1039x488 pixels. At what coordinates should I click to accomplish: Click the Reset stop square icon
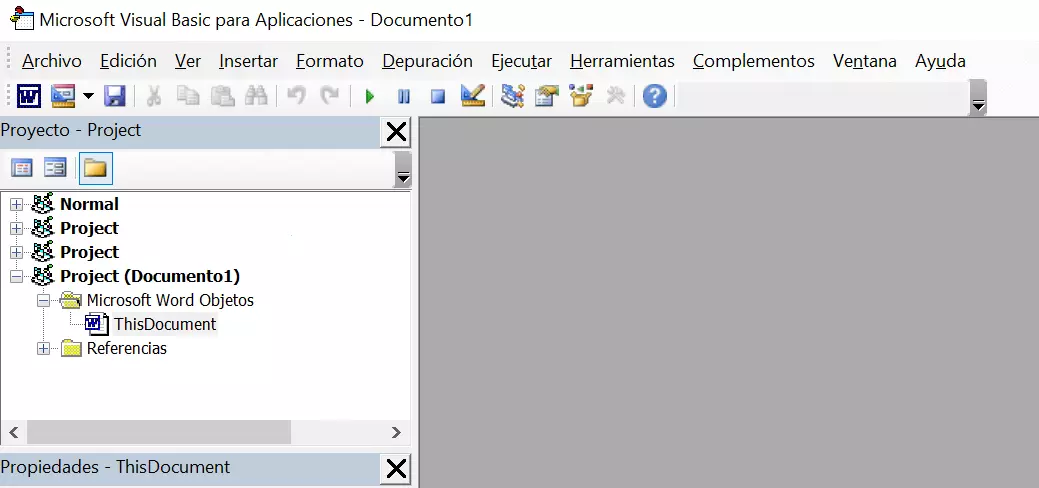[437, 97]
